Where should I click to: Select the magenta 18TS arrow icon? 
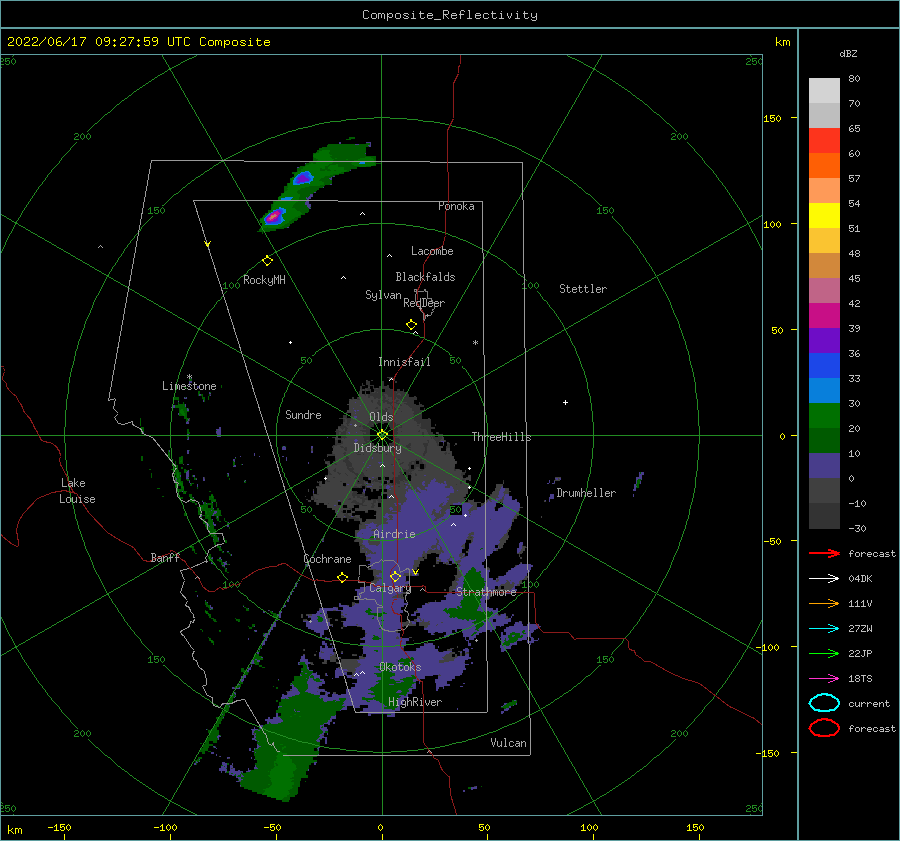824,679
